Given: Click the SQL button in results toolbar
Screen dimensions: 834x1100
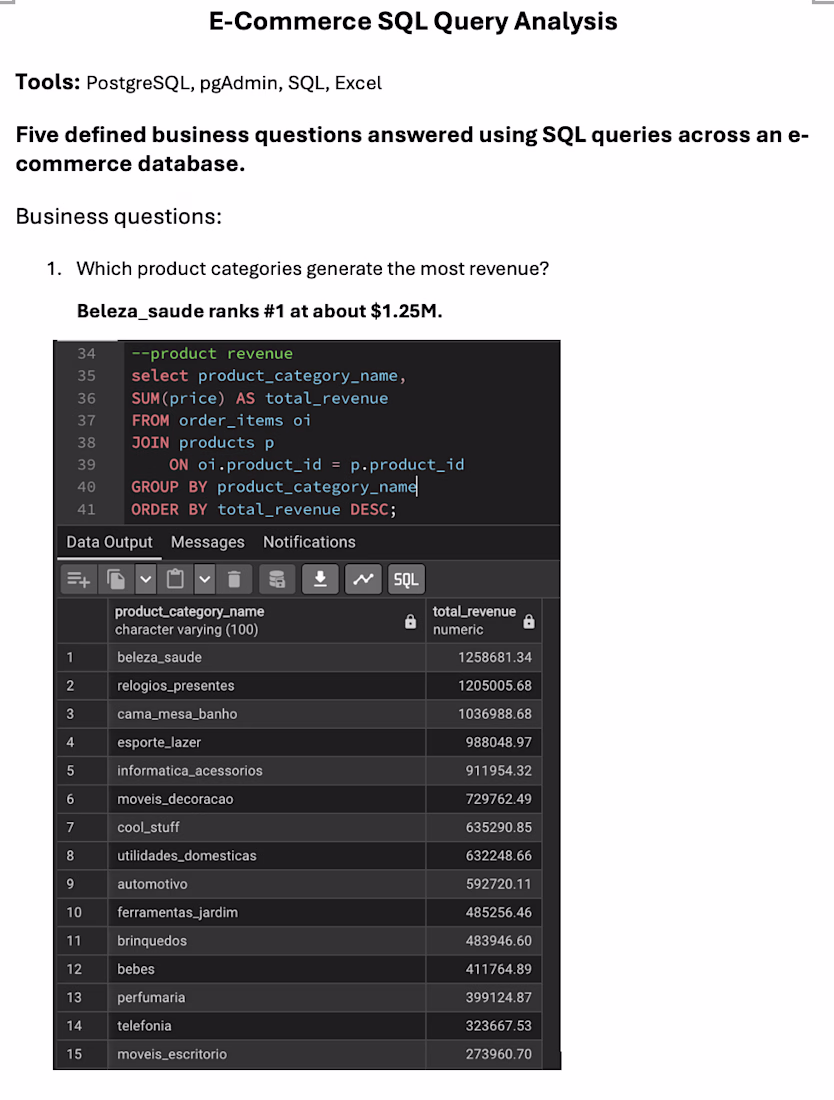Looking at the screenshot, I should [406, 579].
